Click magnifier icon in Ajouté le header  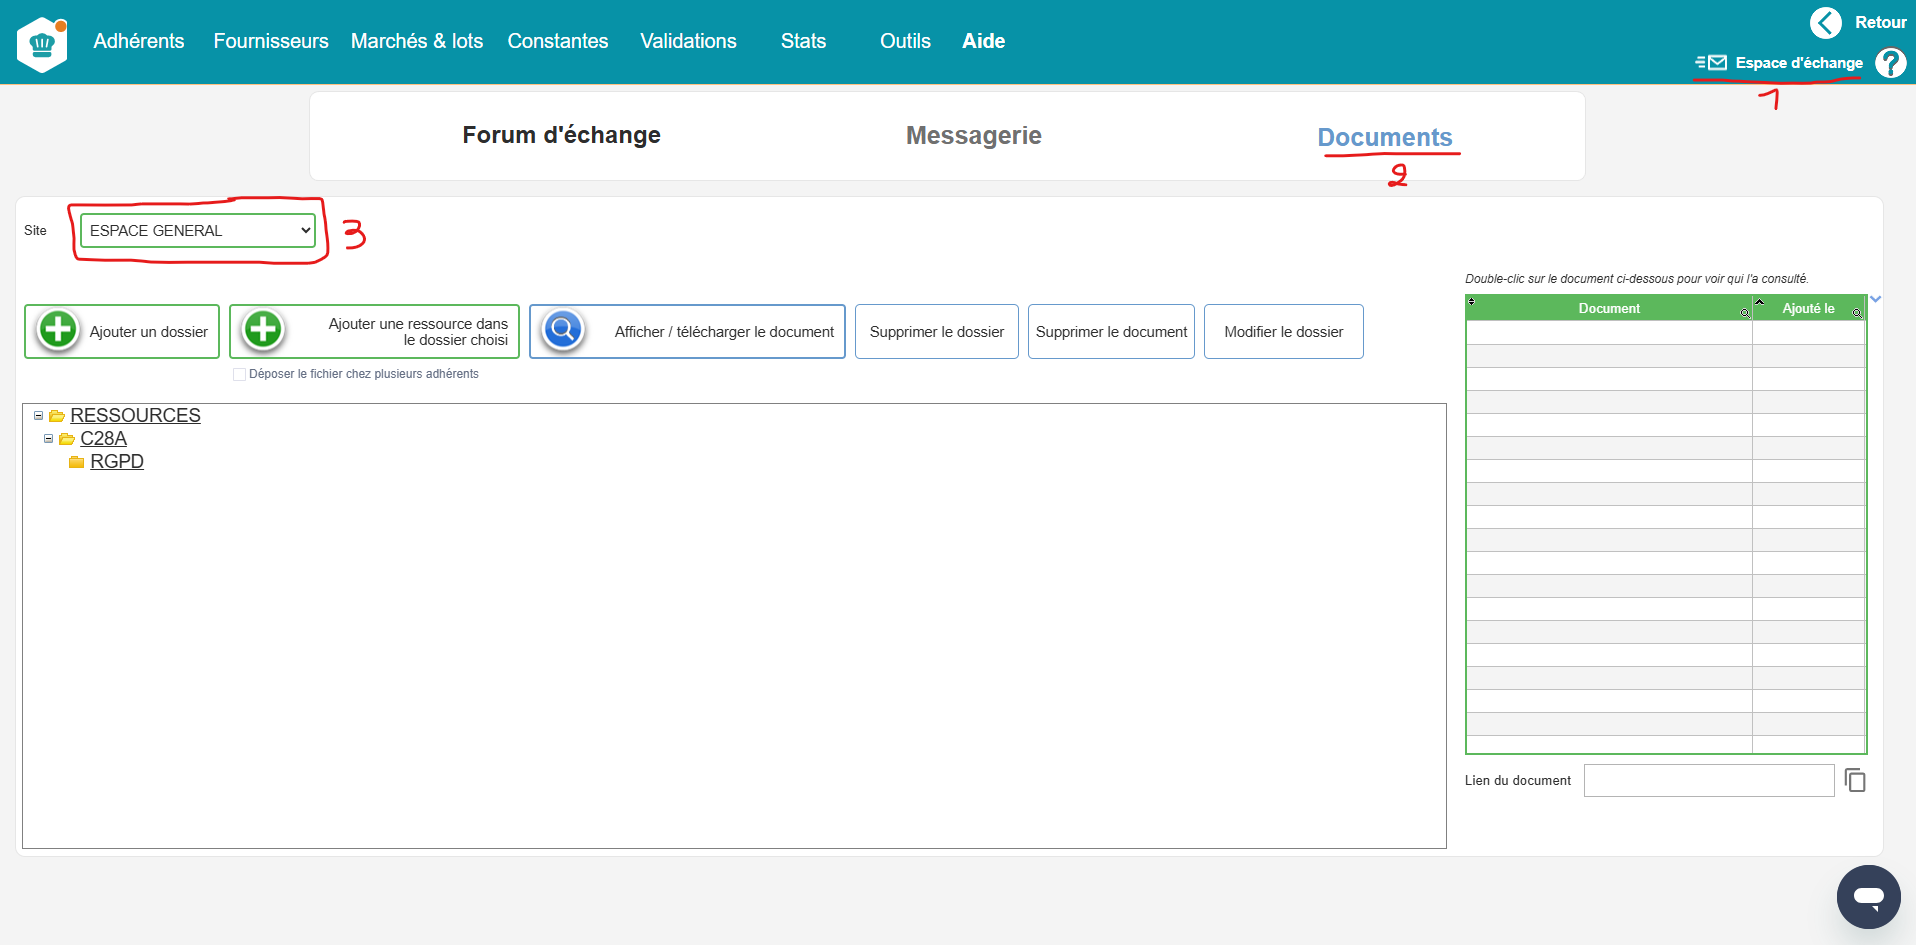(x=1857, y=313)
